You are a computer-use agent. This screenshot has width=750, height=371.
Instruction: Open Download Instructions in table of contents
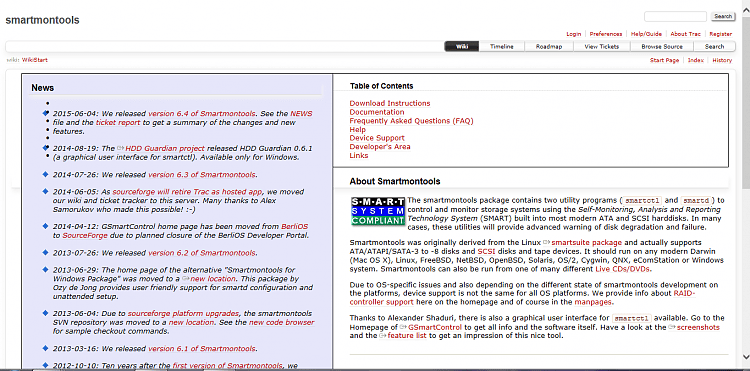[390, 103]
